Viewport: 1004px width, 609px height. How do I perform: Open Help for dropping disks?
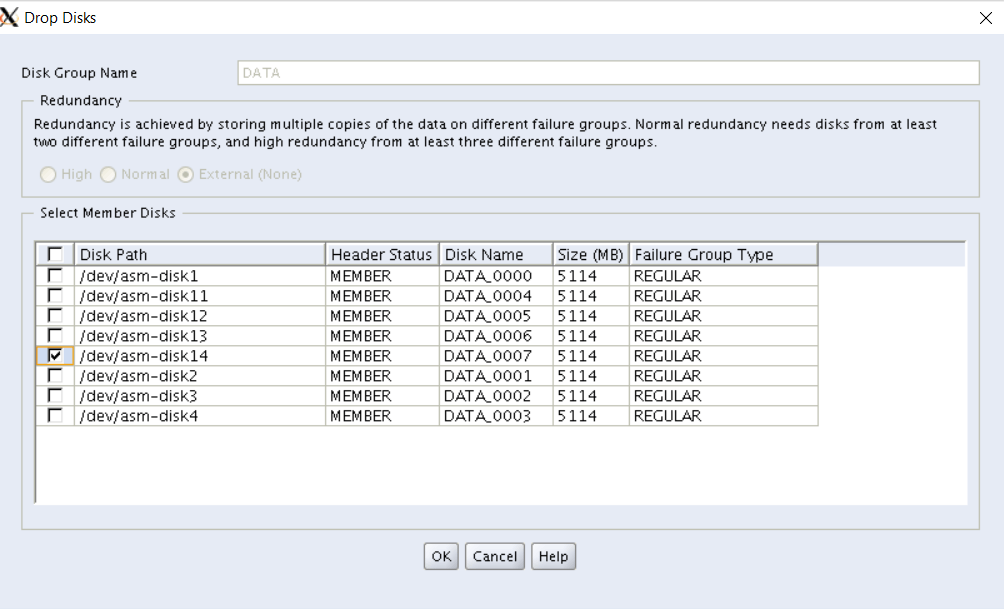(x=553, y=557)
